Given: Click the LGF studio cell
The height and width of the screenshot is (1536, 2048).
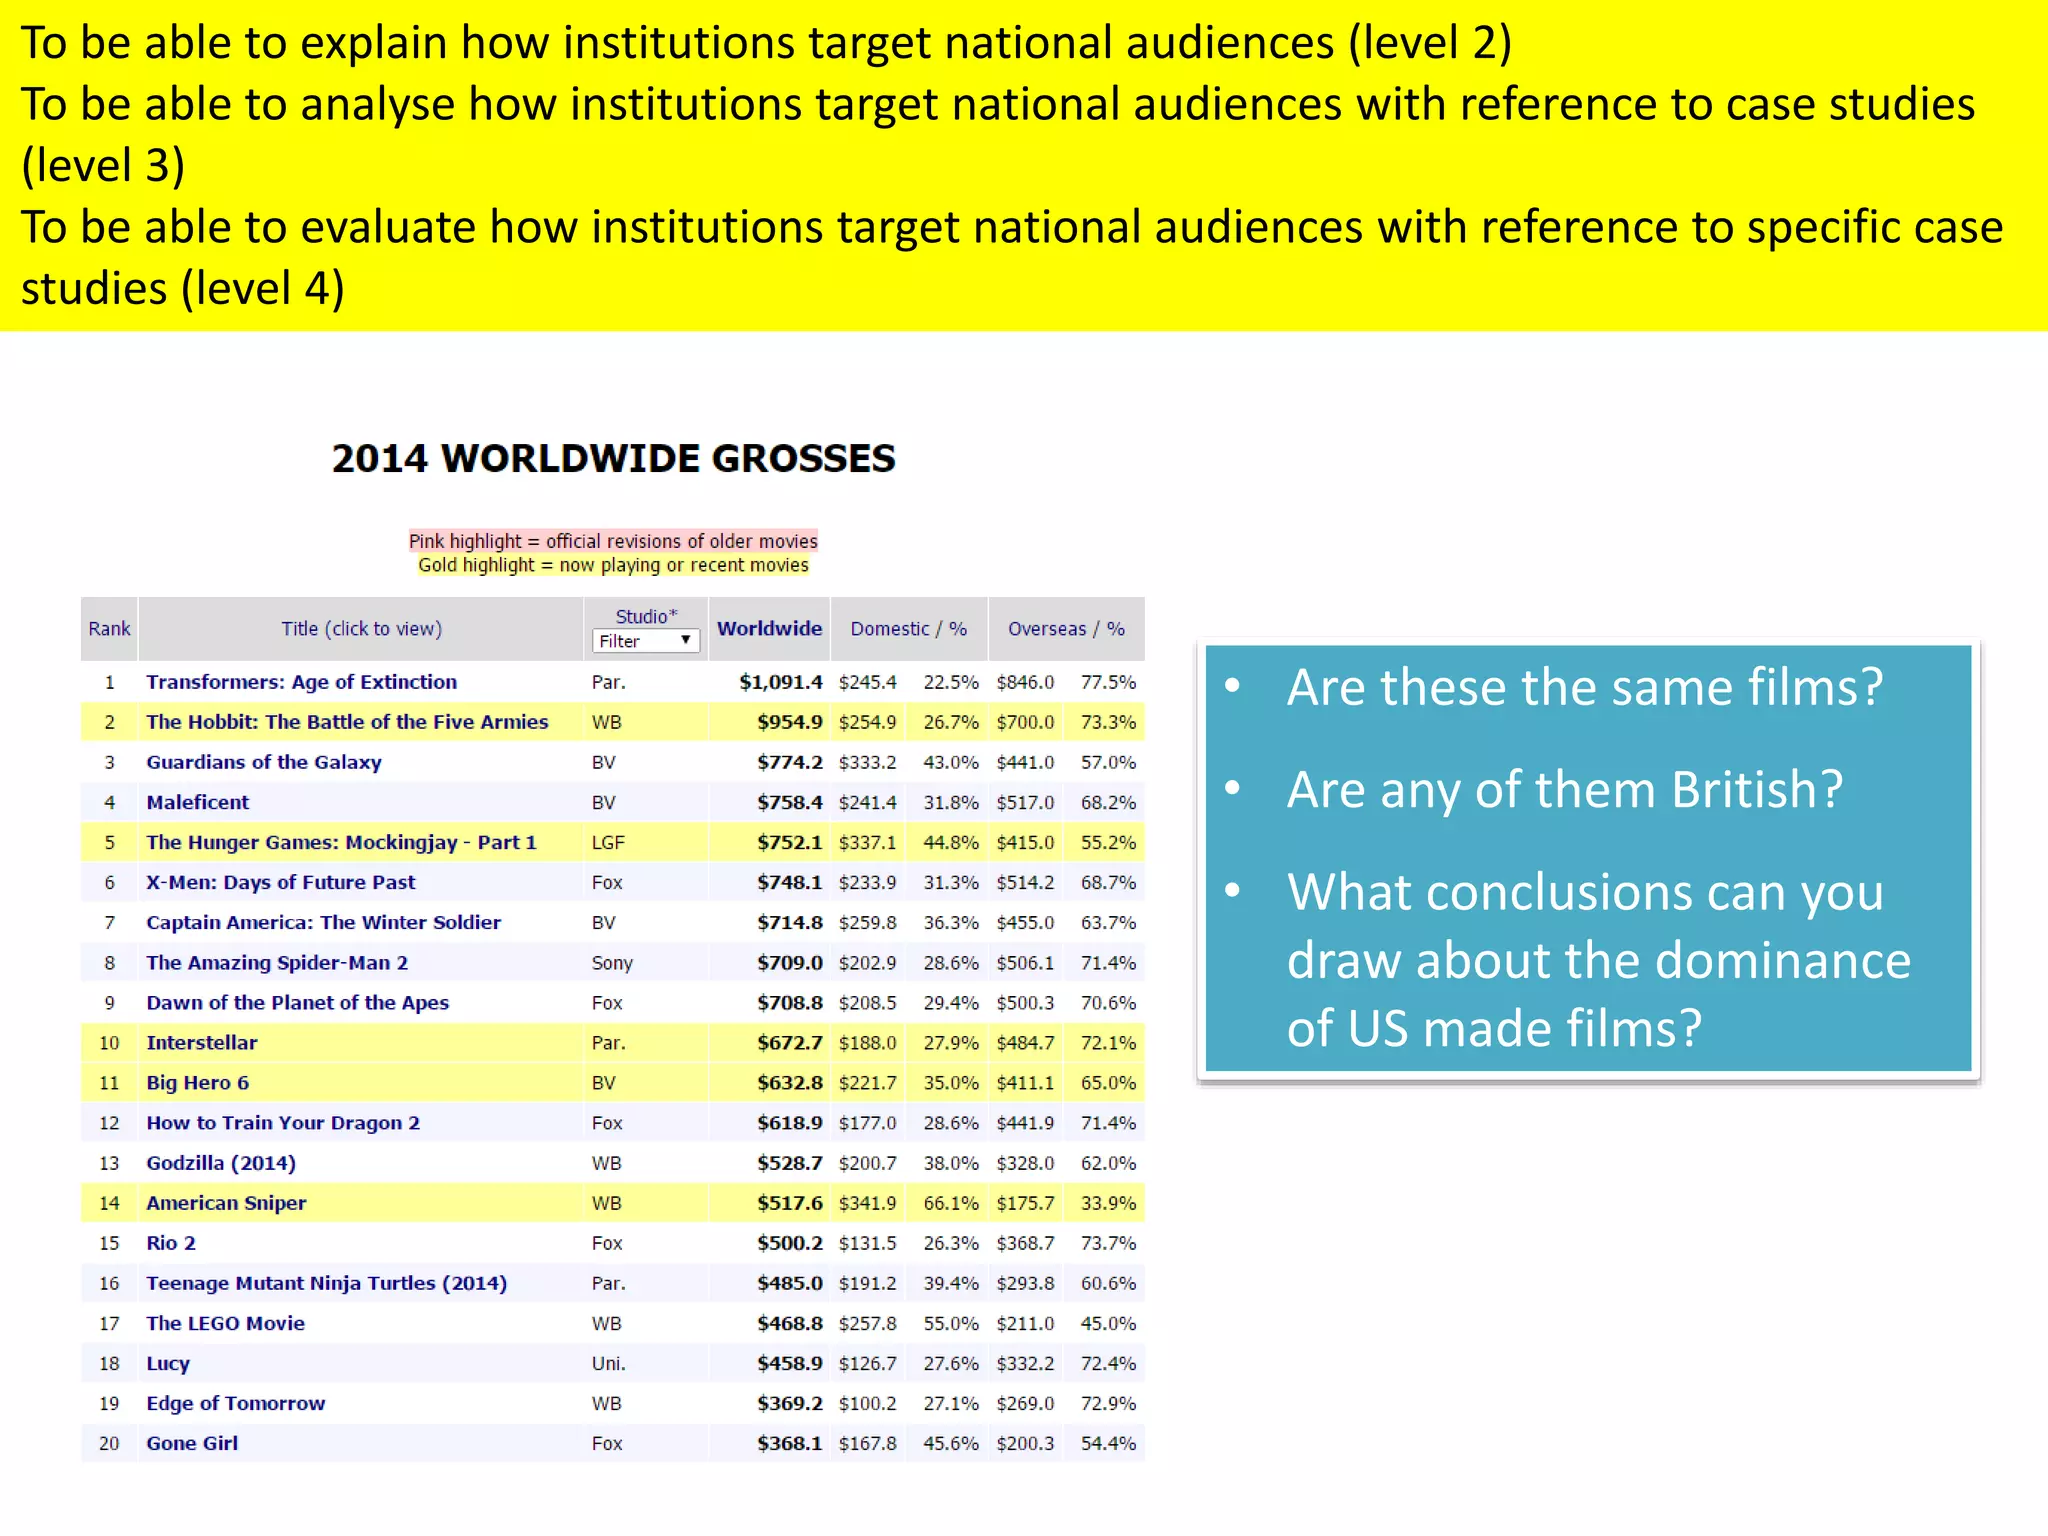Looking at the screenshot, I should [608, 842].
